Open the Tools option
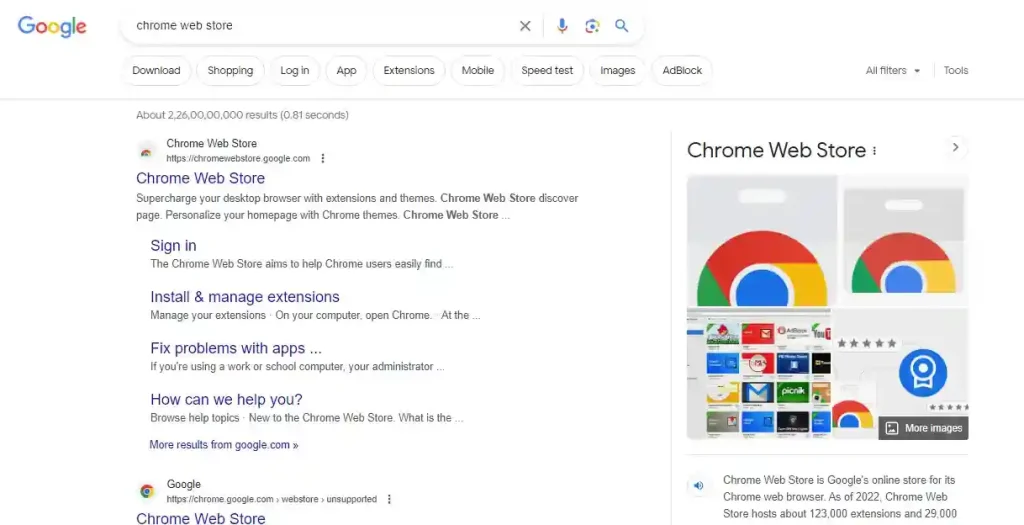 (955, 71)
